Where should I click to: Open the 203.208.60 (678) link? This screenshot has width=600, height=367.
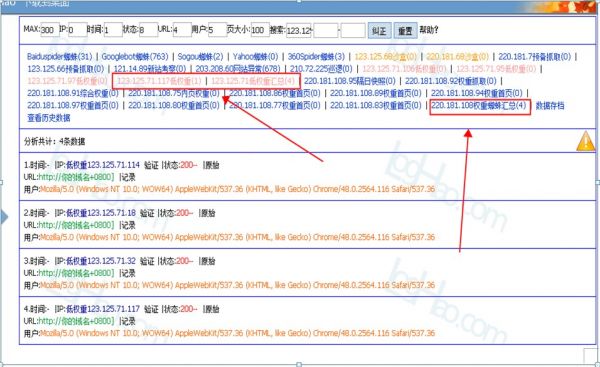tap(238, 69)
